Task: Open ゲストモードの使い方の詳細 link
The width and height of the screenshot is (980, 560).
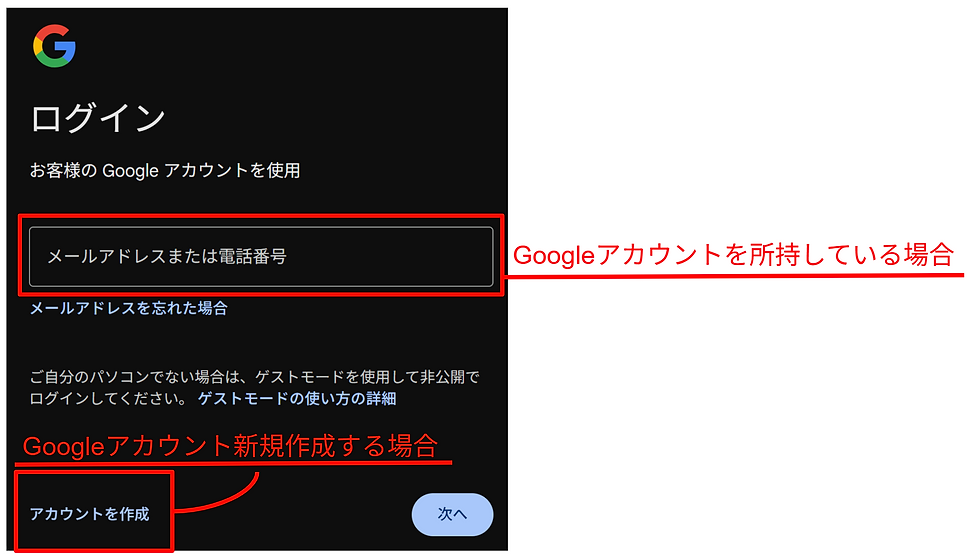Action: pyautogui.click(x=297, y=398)
